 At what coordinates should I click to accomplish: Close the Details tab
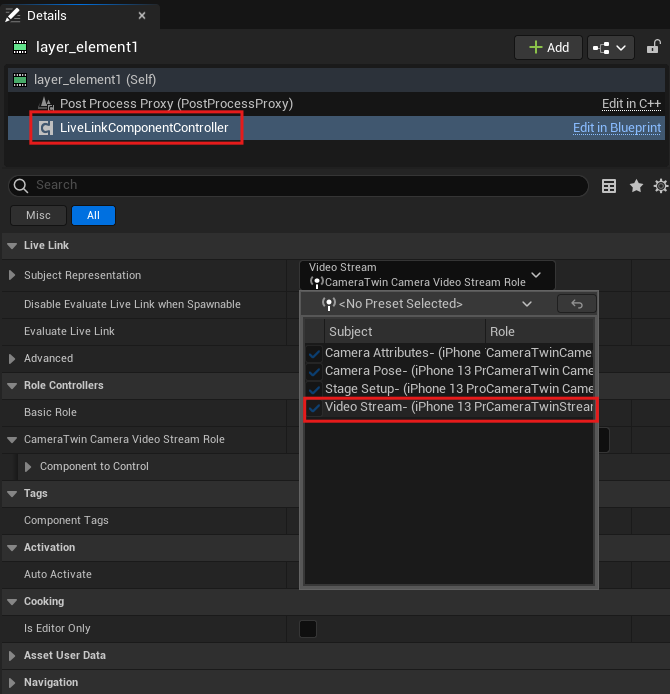click(x=142, y=16)
